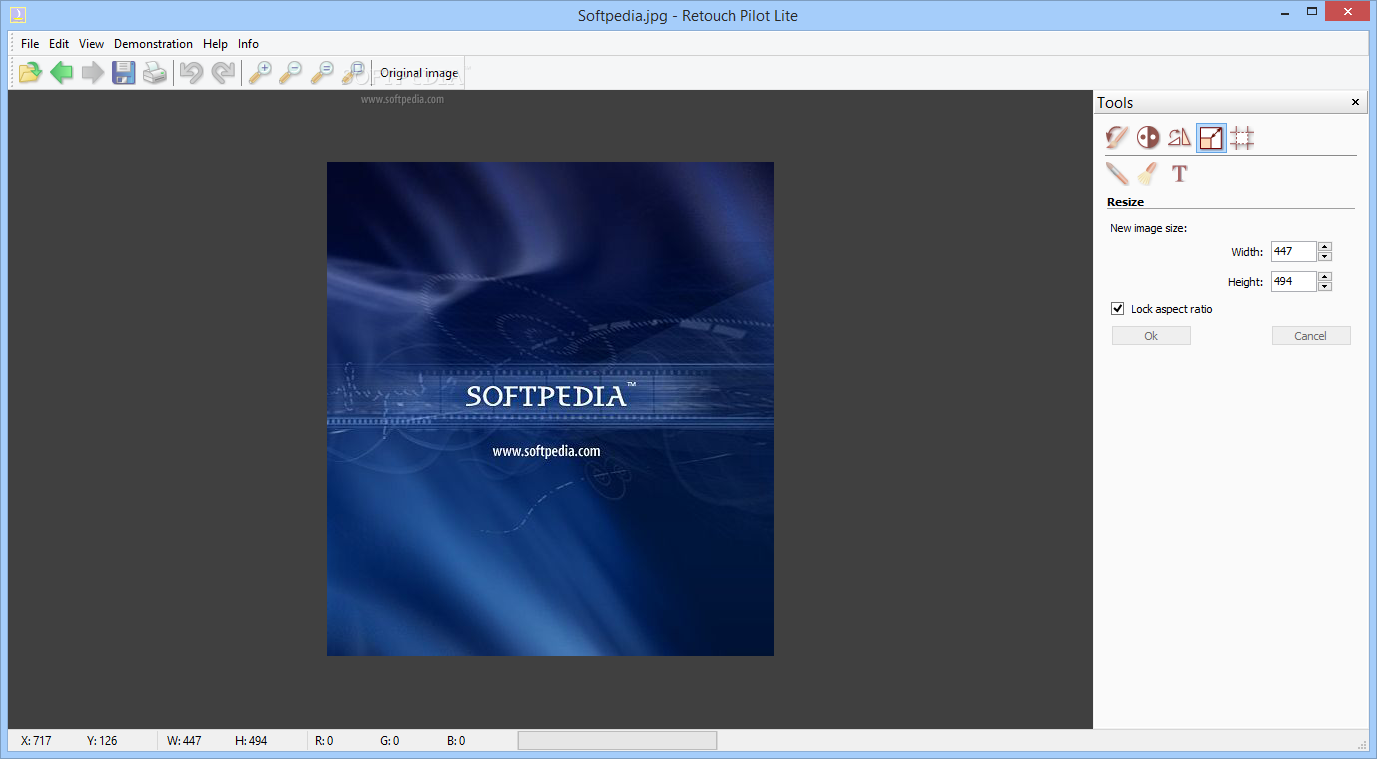Increase the Height value
1377x759 pixels.
(1325, 277)
